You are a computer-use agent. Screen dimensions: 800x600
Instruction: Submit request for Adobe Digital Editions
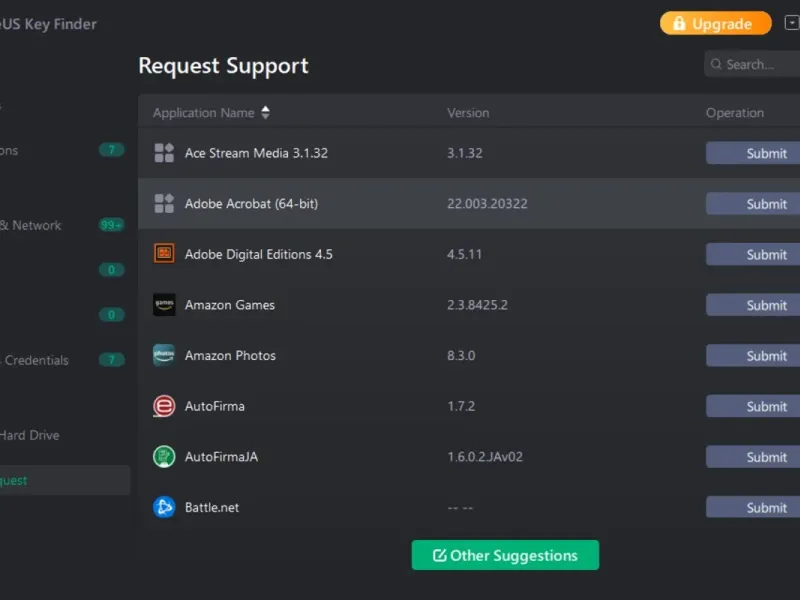pyautogui.click(x=754, y=254)
